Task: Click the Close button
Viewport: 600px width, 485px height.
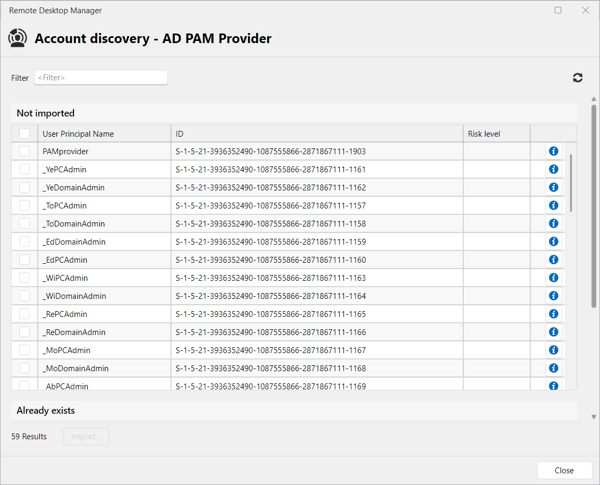Action: pos(564,470)
